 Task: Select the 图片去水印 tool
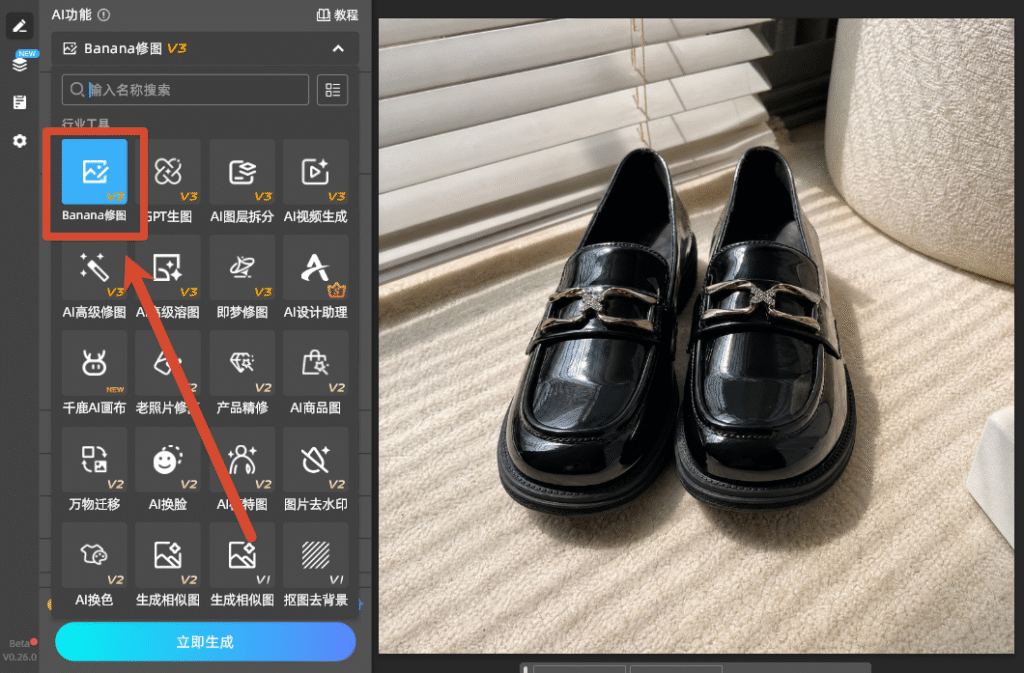coord(315,459)
